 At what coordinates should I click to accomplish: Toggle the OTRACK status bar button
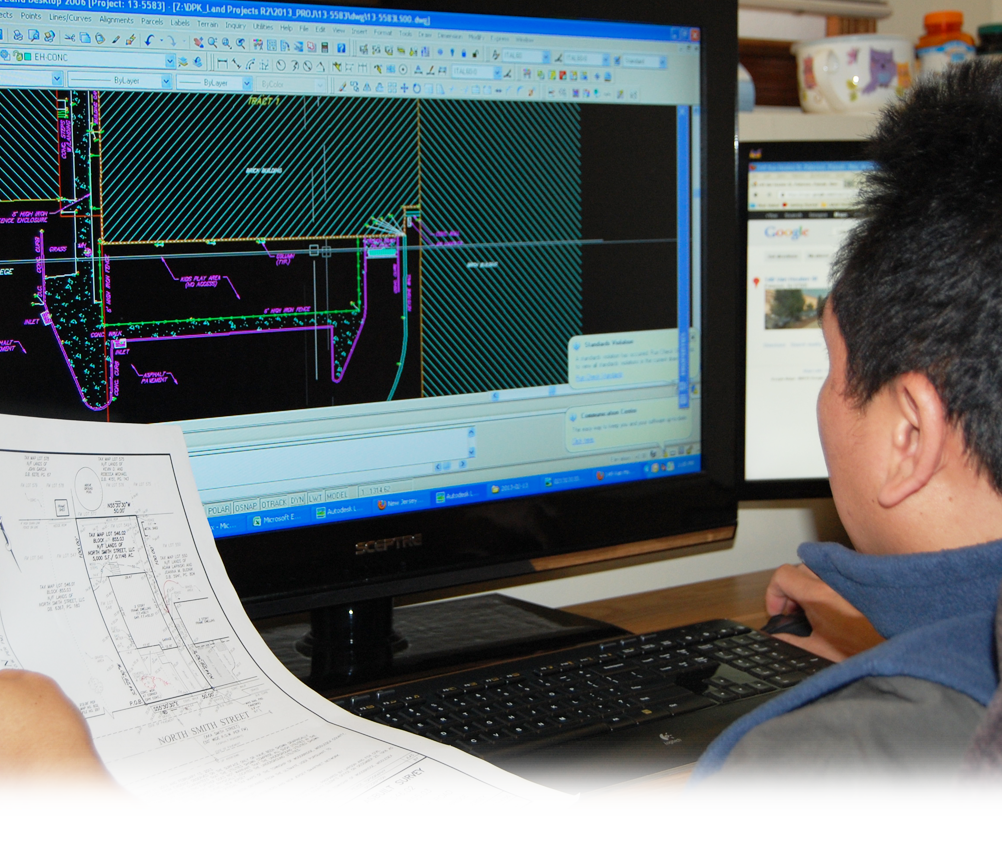[x=274, y=503]
